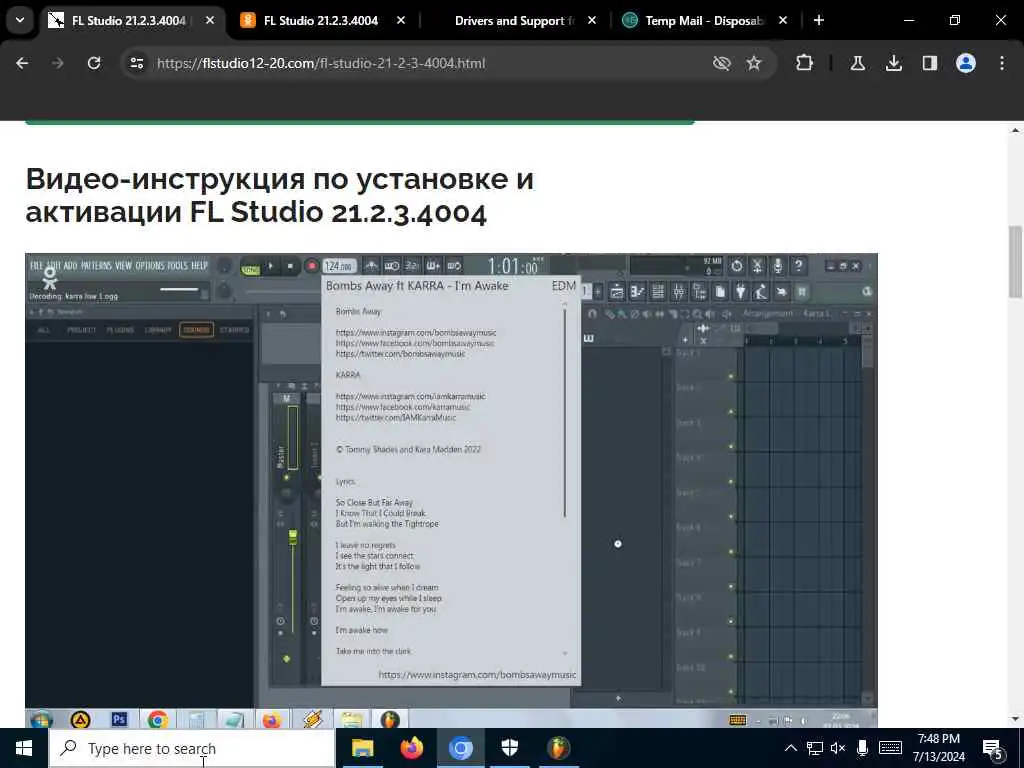Click the Type here to search box
This screenshot has width=1024, height=768.
[193, 748]
